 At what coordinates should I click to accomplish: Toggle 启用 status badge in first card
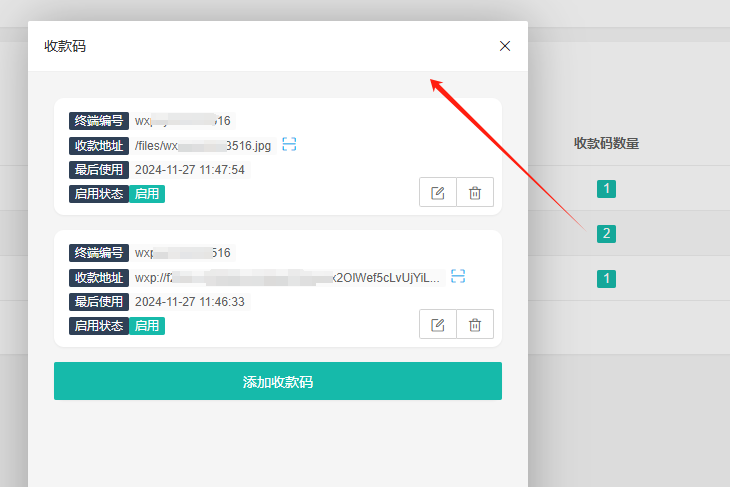click(x=147, y=194)
